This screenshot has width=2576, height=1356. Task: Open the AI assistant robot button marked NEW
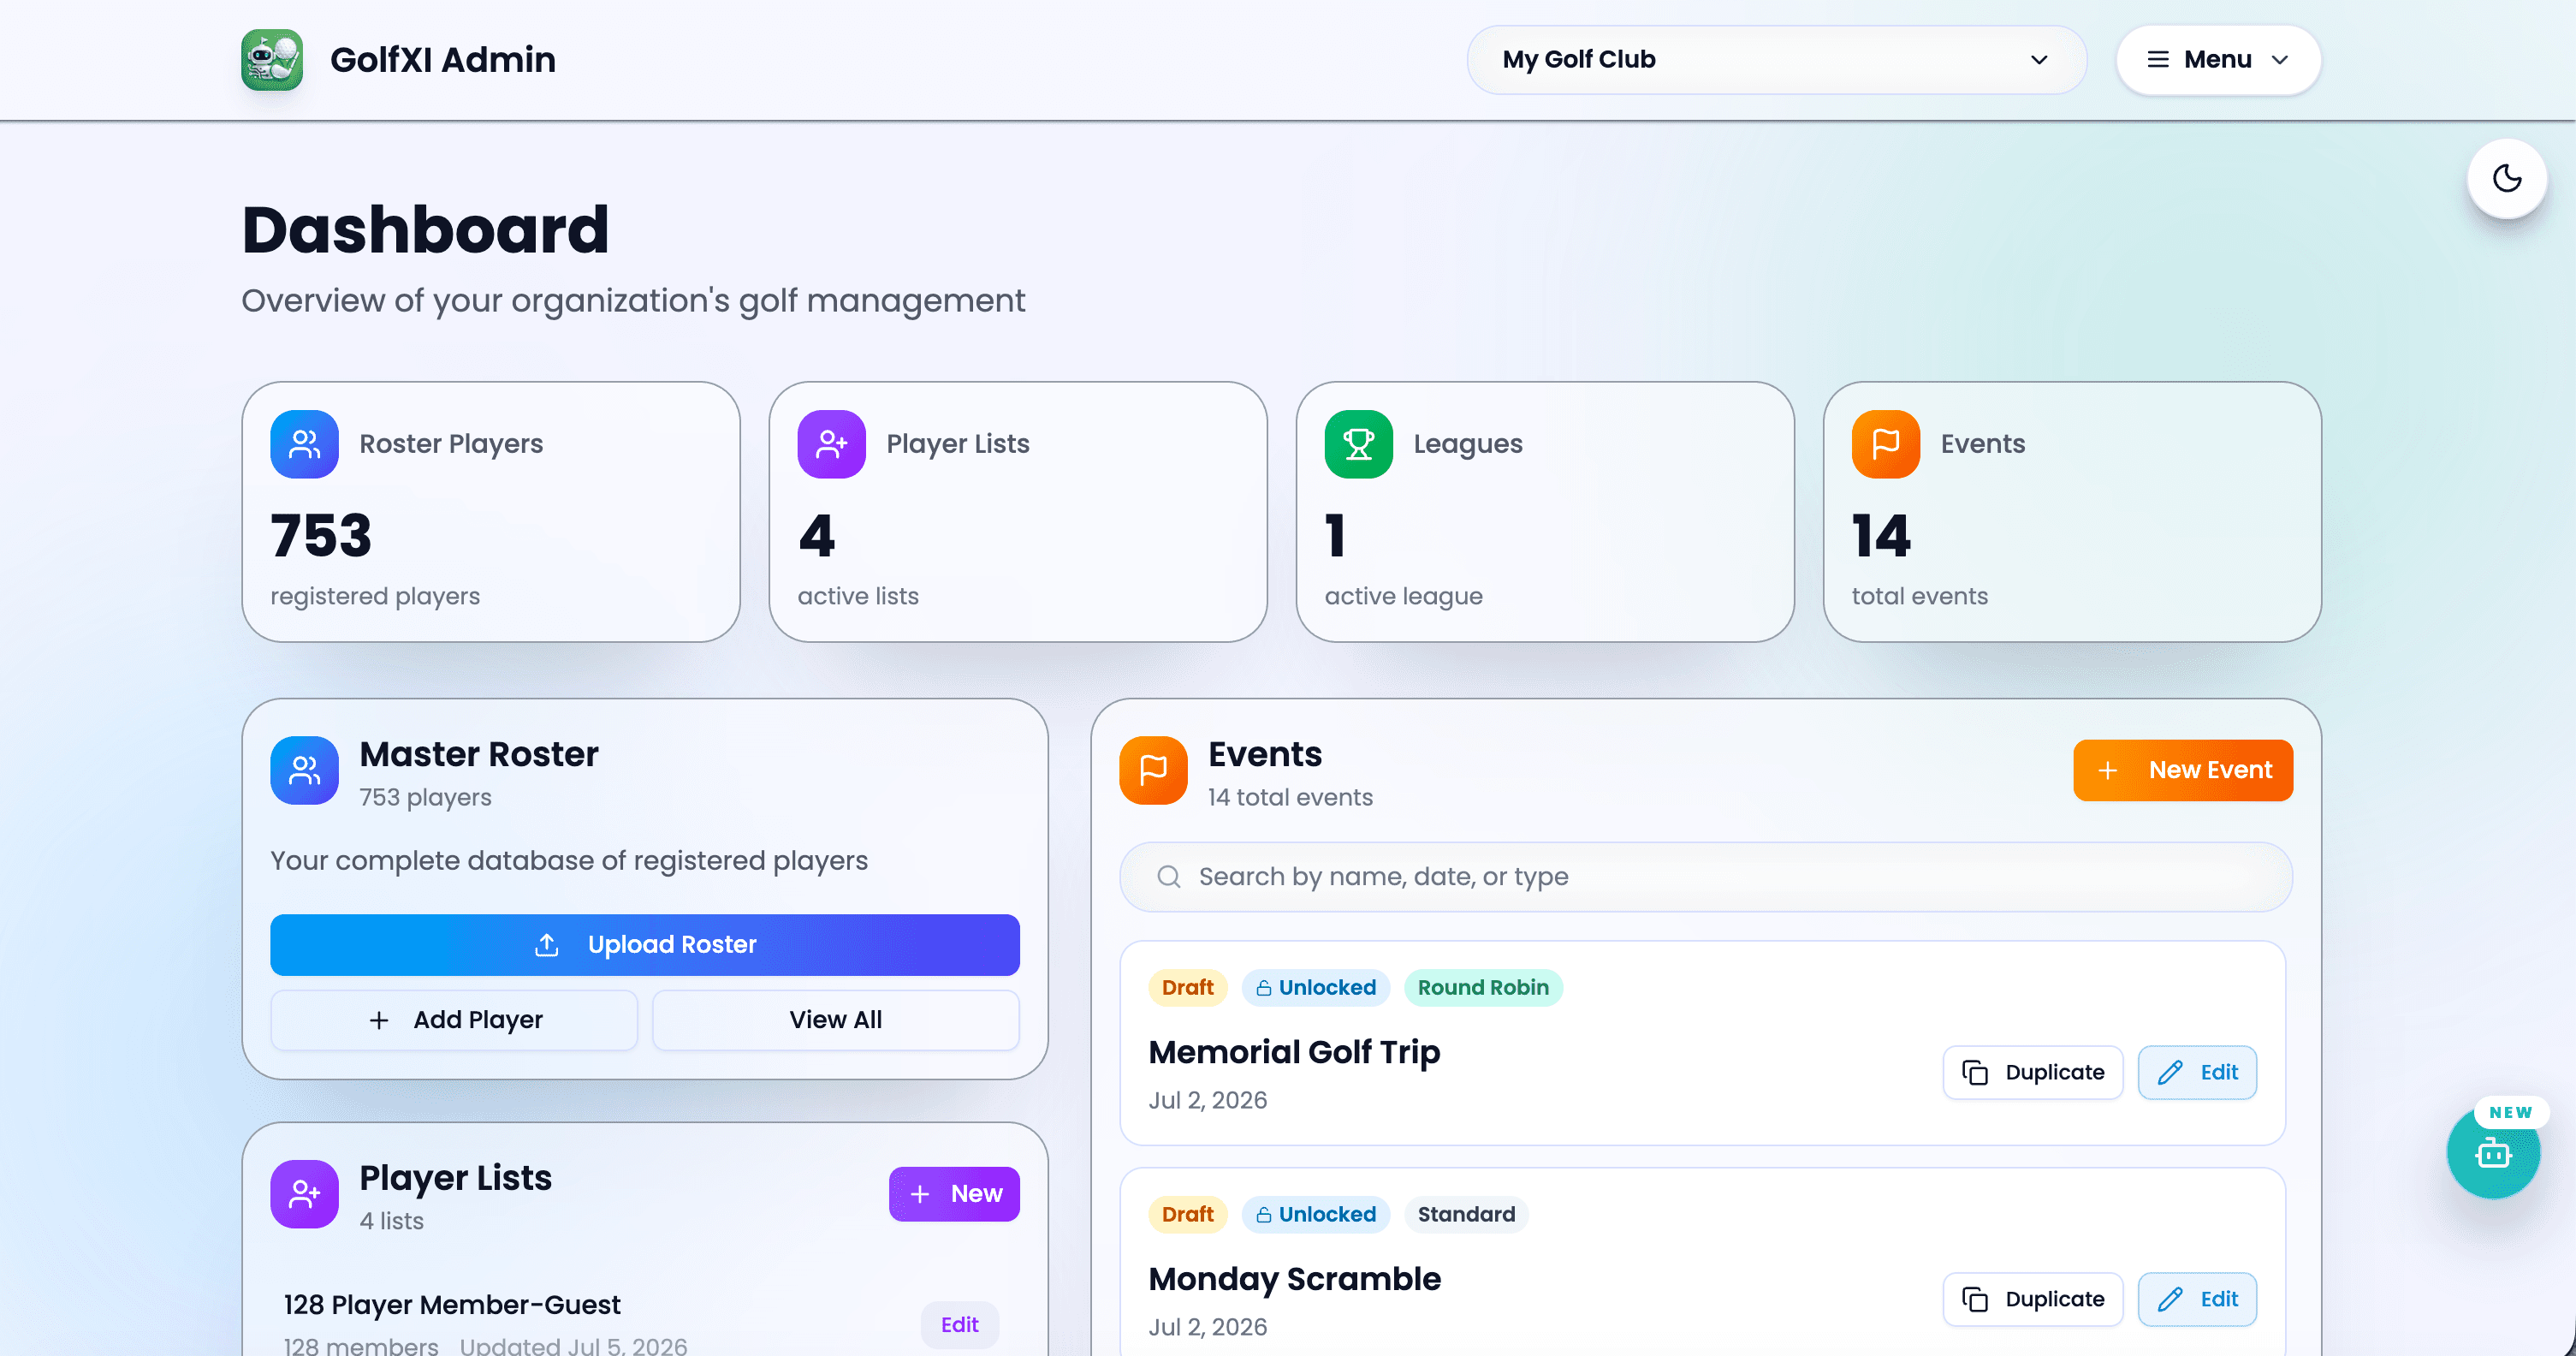point(2493,1154)
